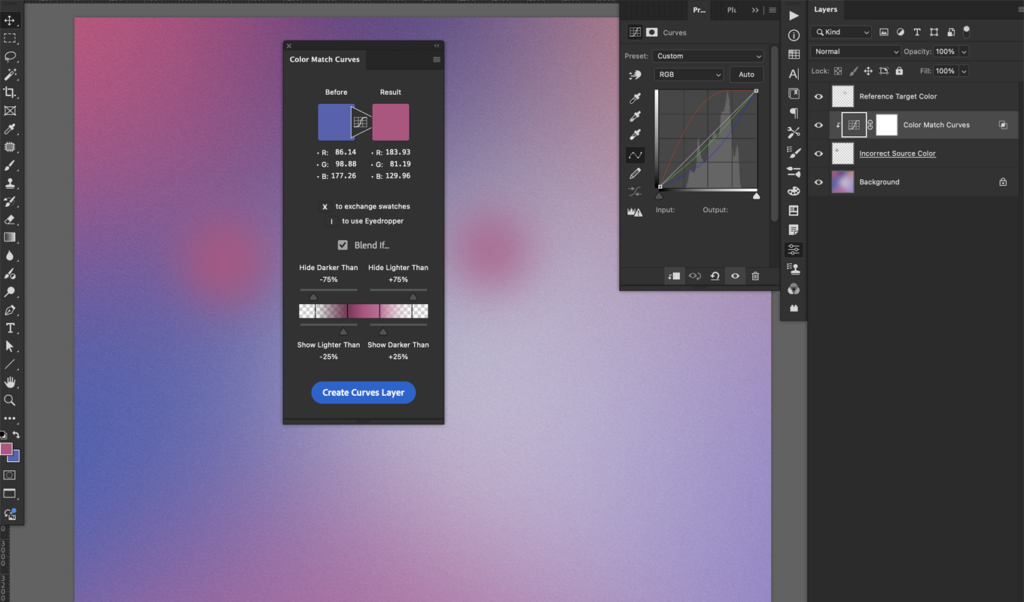Toggle visibility of Incorrect Source Color layer
1024x602 pixels.
click(819, 154)
